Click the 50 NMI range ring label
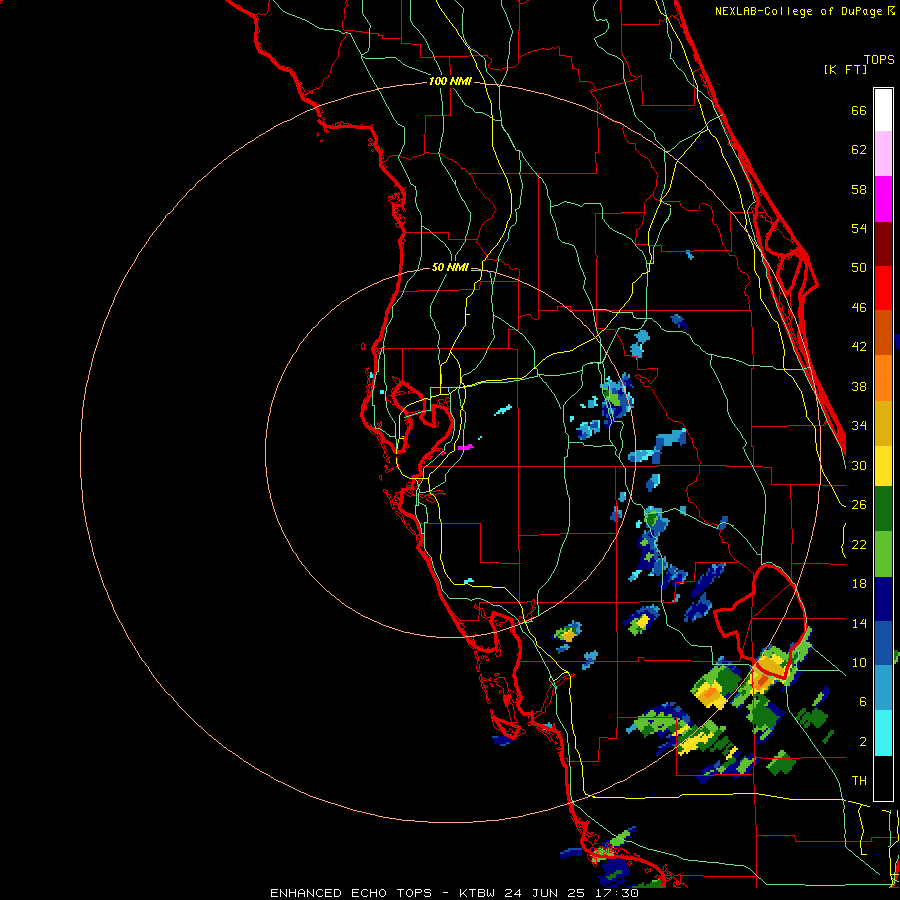This screenshot has height=900, width=900. click(450, 267)
